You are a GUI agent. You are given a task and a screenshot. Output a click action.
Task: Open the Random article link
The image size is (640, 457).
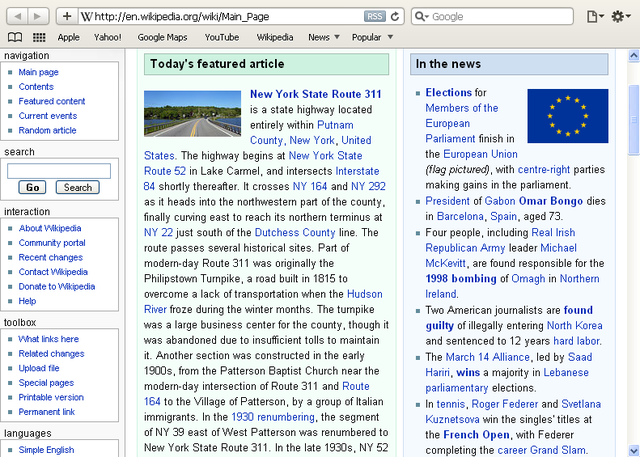(x=47, y=130)
